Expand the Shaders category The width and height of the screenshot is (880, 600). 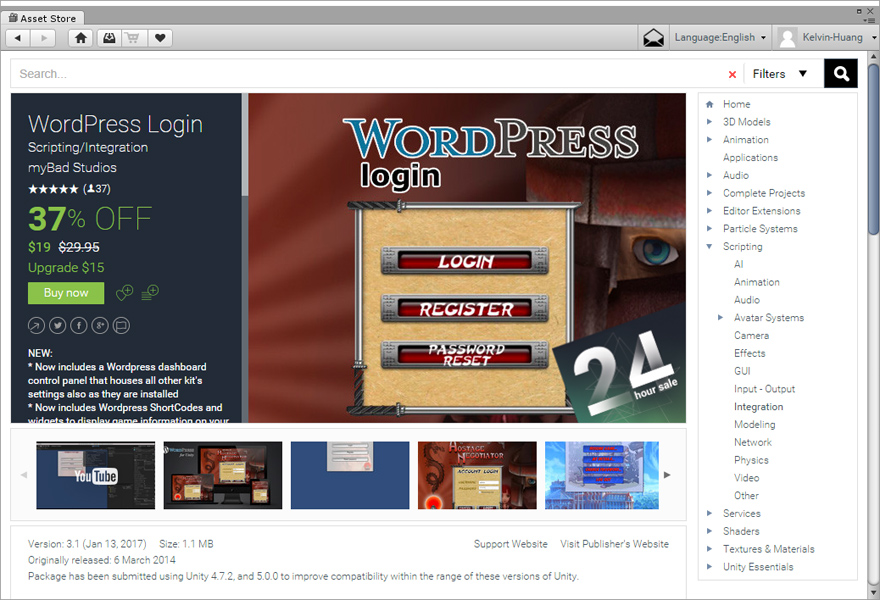click(x=709, y=531)
